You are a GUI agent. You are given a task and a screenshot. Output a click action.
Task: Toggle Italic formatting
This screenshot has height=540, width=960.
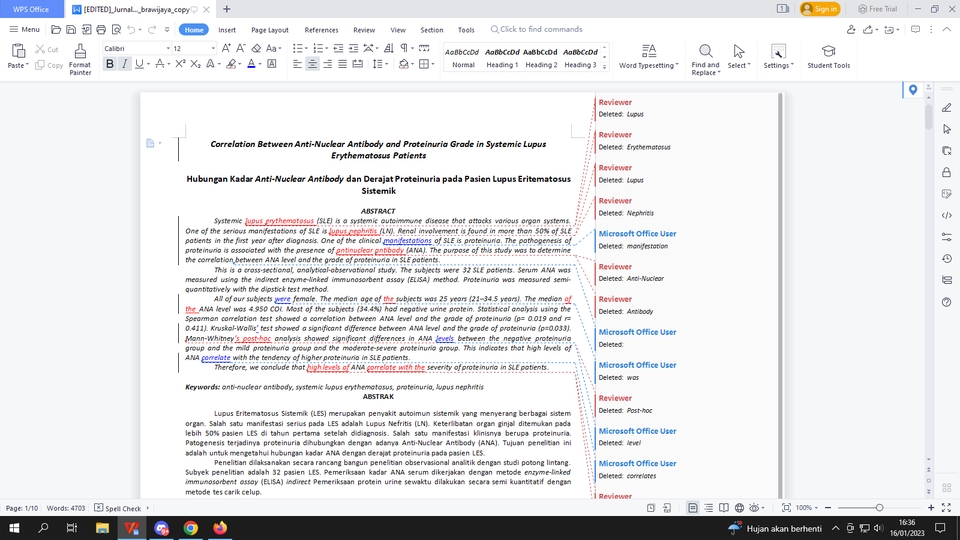coord(124,64)
